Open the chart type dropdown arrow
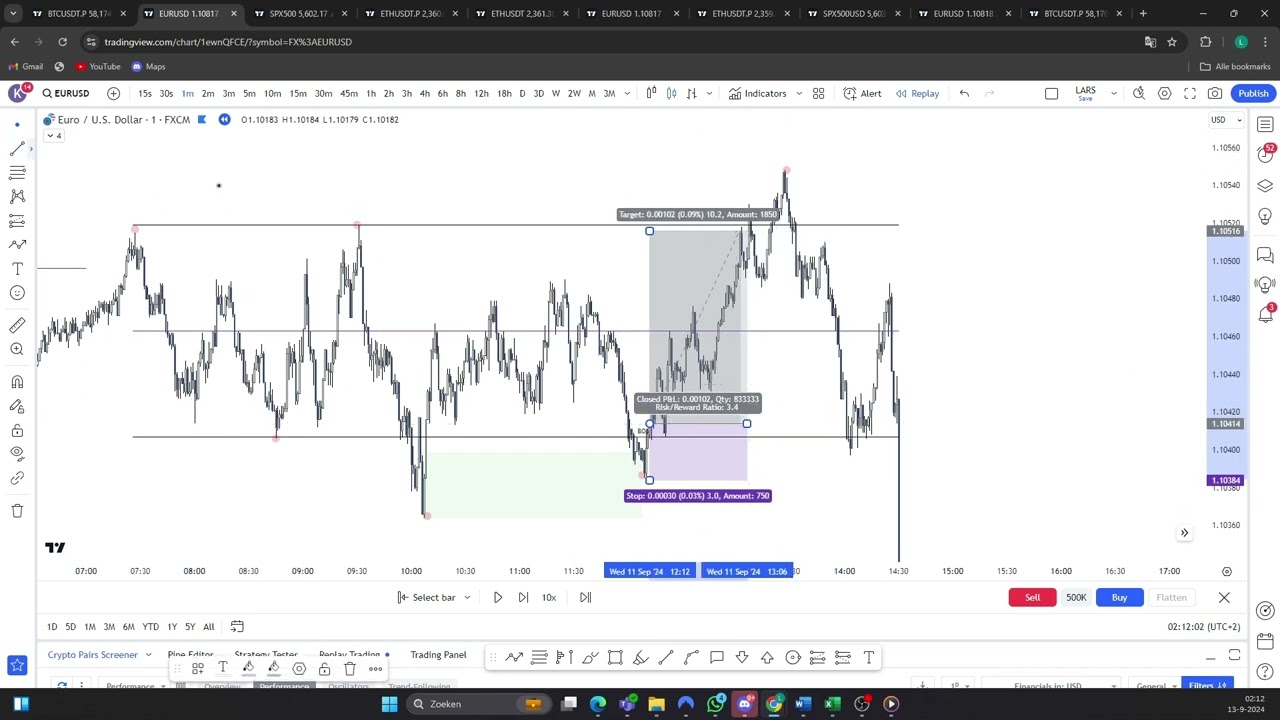 pyautogui.click(x=709, y=93)
